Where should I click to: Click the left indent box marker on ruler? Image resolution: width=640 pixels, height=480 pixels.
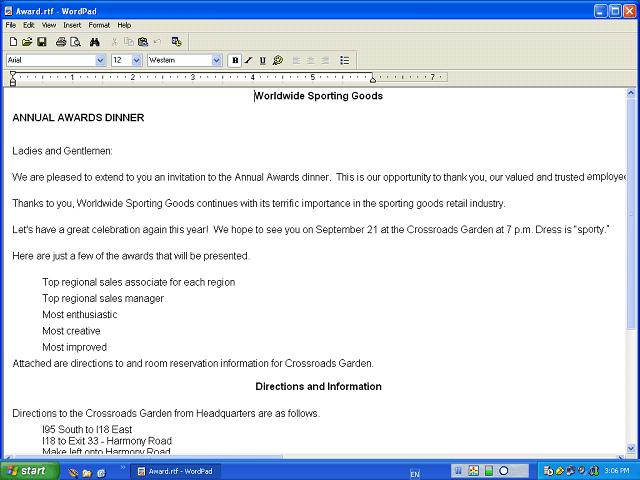tap(13, 84)
